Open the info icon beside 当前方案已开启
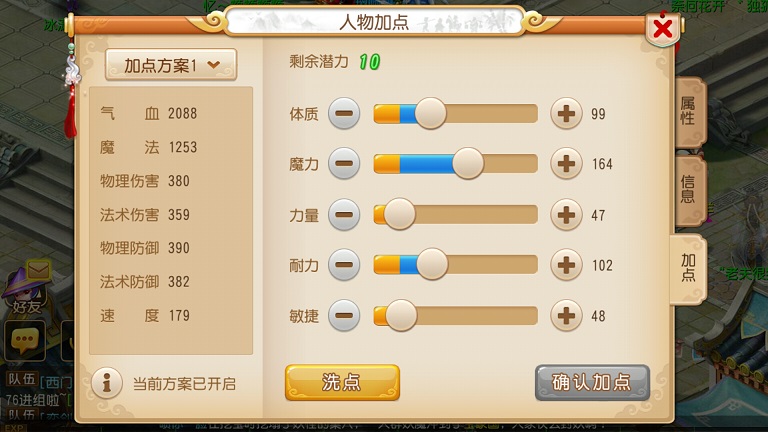The image size is (768, 432). [107, 383]
